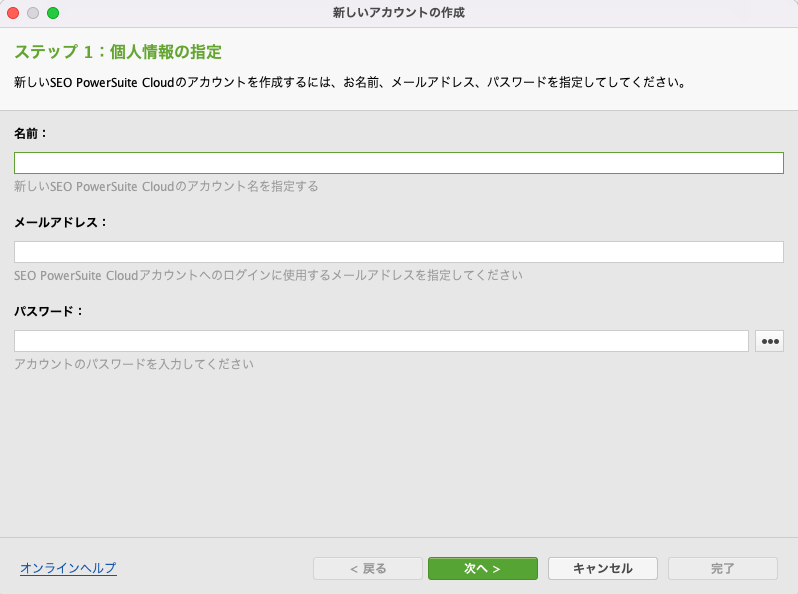Click the ステップ 1：個人情報の指定 heading
Image resolution: width=798 pixels, height=594 pixels.
pos(118,51)
